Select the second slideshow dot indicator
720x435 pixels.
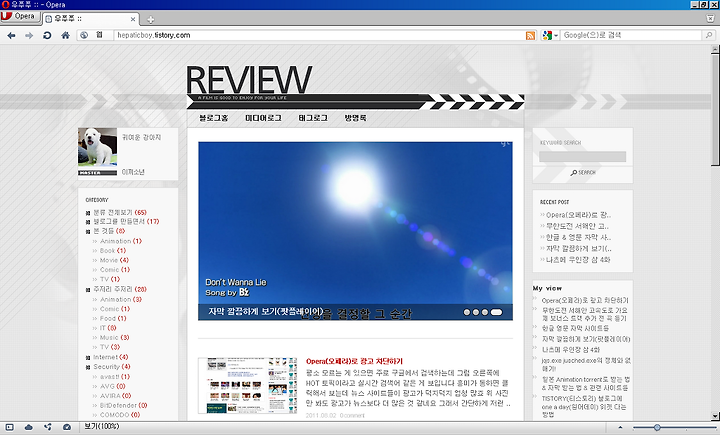(x=476, y=312)
